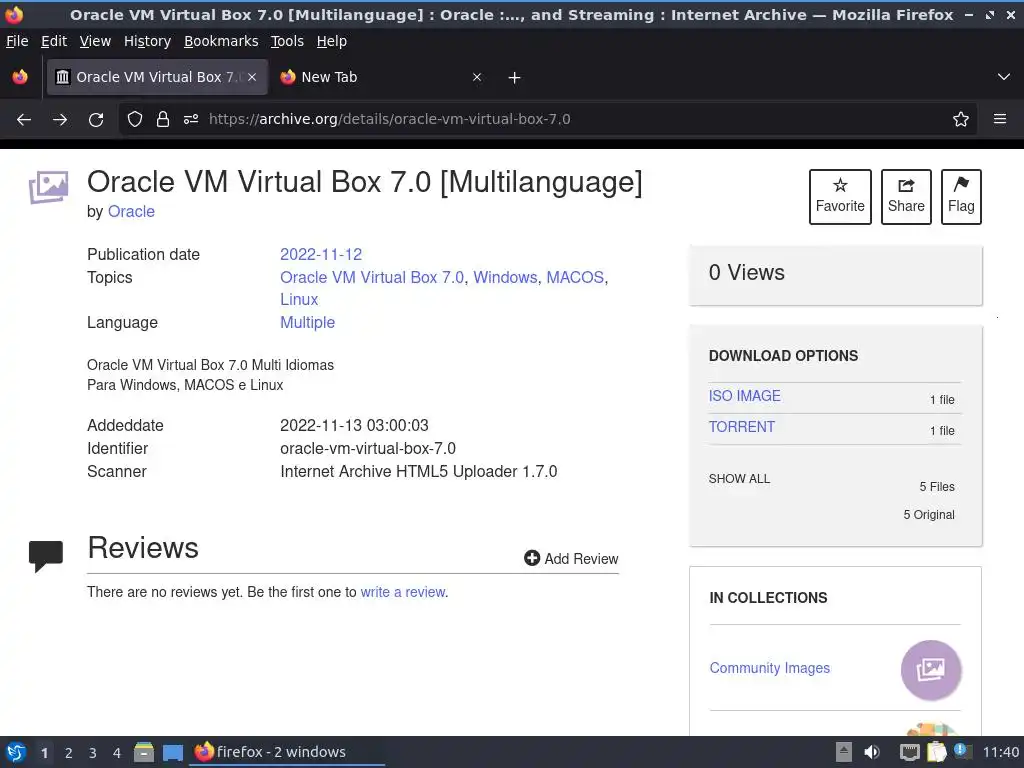The height and width of the screenshot is (768, 1024).
Task: Open the MACOS topic link
Action: [x=575, y=277]
